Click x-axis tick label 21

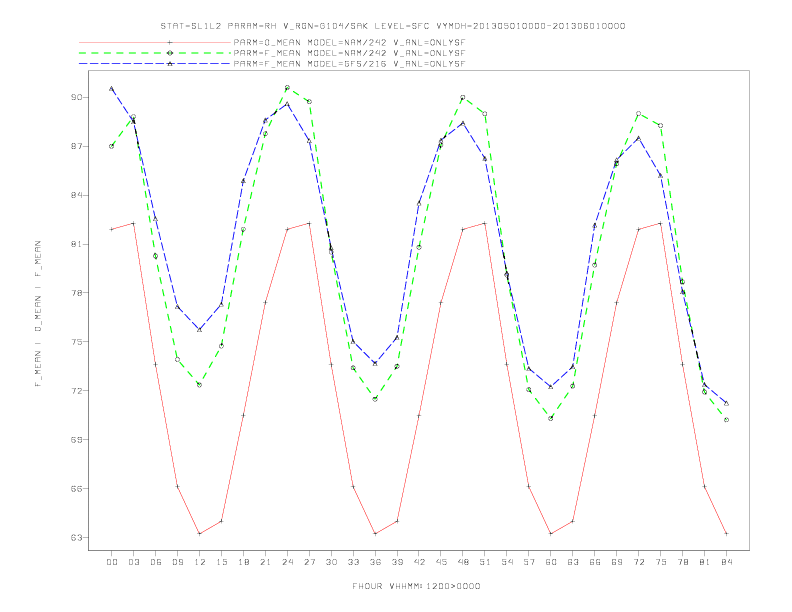tap(265, 562)
